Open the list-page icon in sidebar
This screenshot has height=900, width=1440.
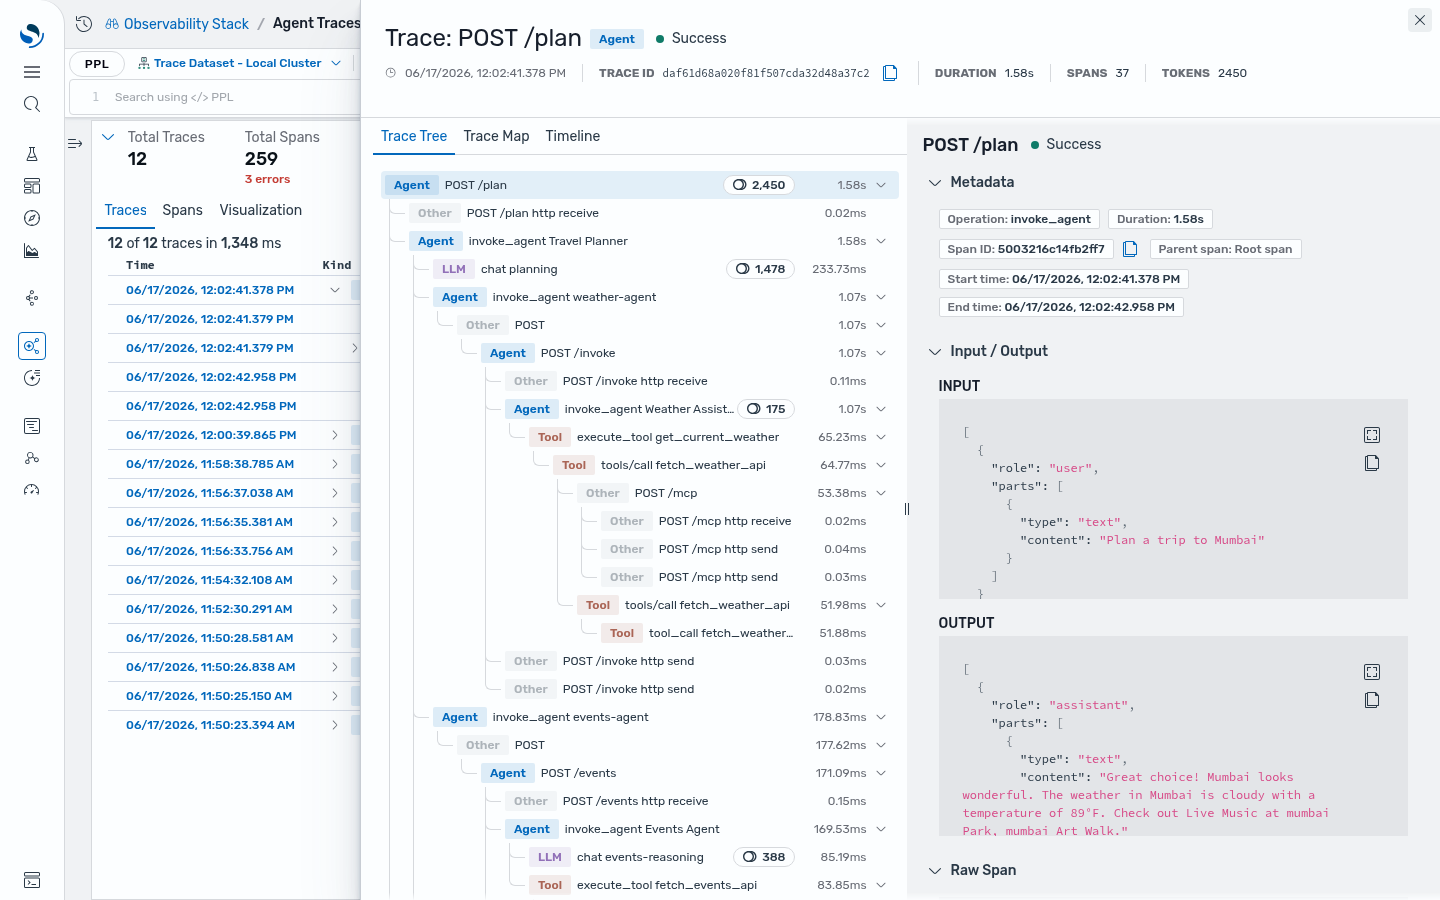32,426
